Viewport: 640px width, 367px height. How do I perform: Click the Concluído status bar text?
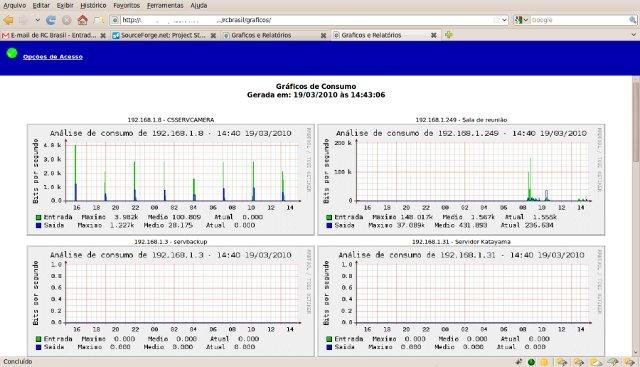[x=18, y=362]
